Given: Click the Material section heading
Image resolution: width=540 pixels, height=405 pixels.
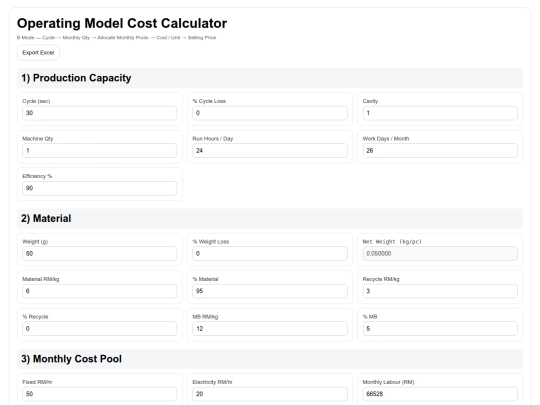Looking at the screenshot, I should click(x=270, y=218).
